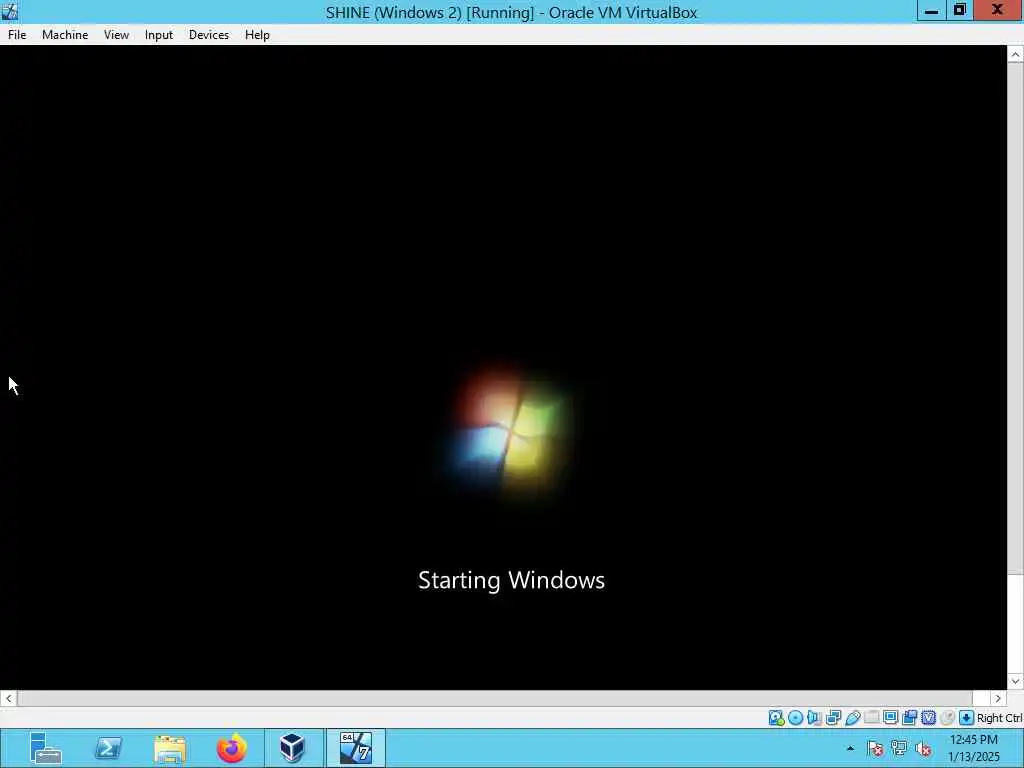The width and height of the screenshot is (1024, 768).
Task: Click the V chip virtualization status icon
Action: click(929, 718)
